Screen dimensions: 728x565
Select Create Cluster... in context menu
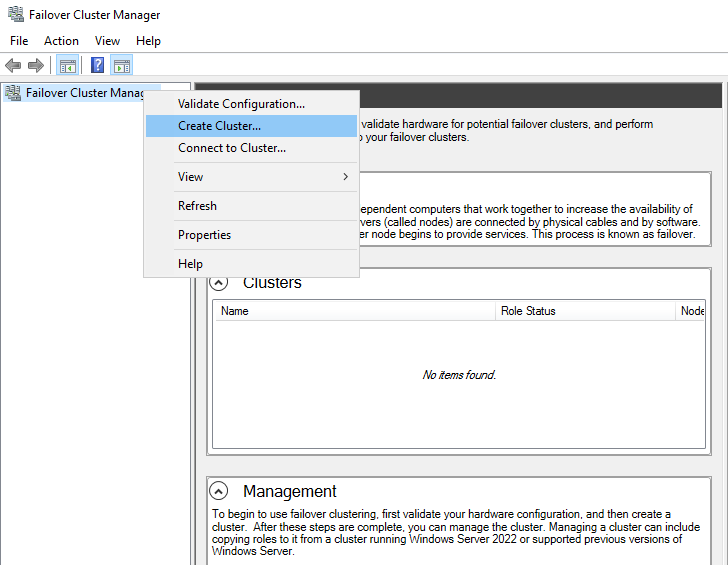pos(251,126)
